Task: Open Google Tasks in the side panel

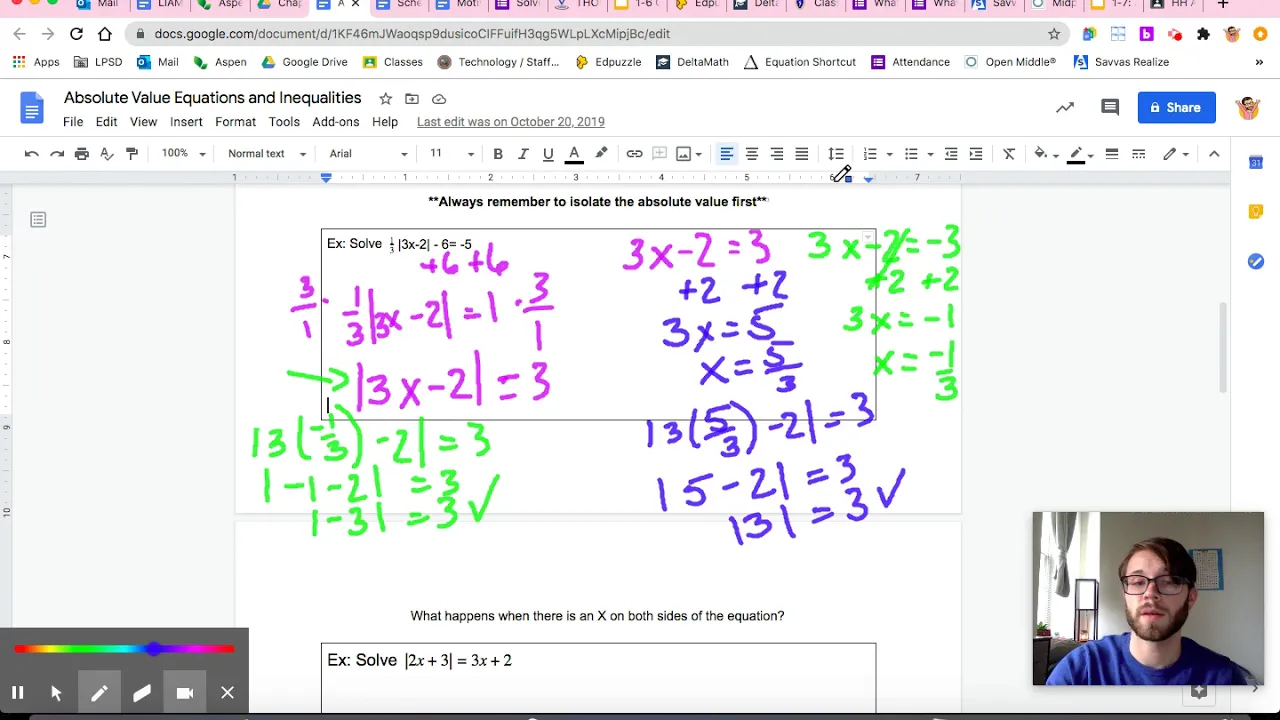Action: [1256, 262]
